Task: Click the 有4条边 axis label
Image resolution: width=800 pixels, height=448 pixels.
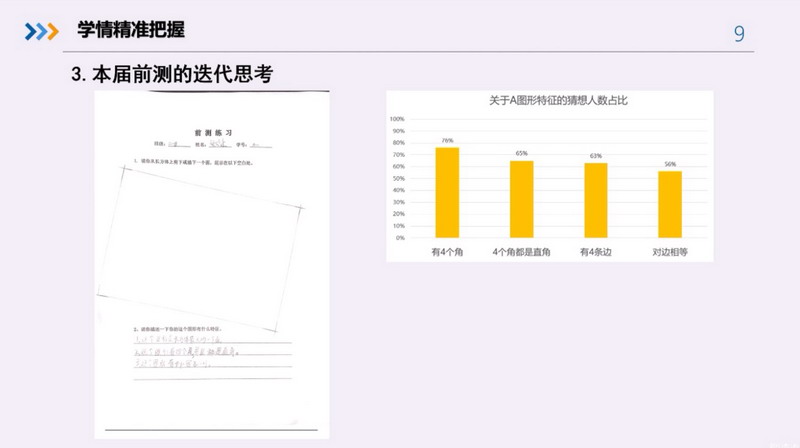Action: coord(596,251)
